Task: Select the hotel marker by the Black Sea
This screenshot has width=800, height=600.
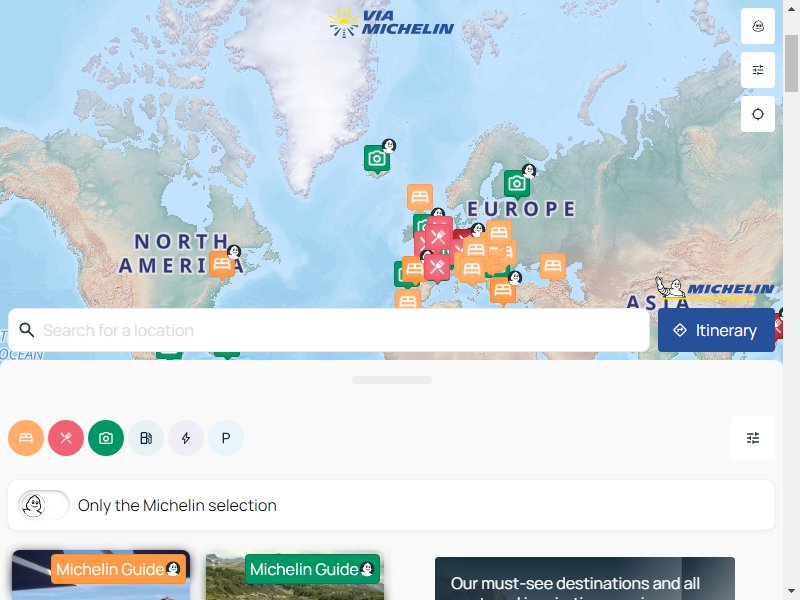Action: click(553, 266)
